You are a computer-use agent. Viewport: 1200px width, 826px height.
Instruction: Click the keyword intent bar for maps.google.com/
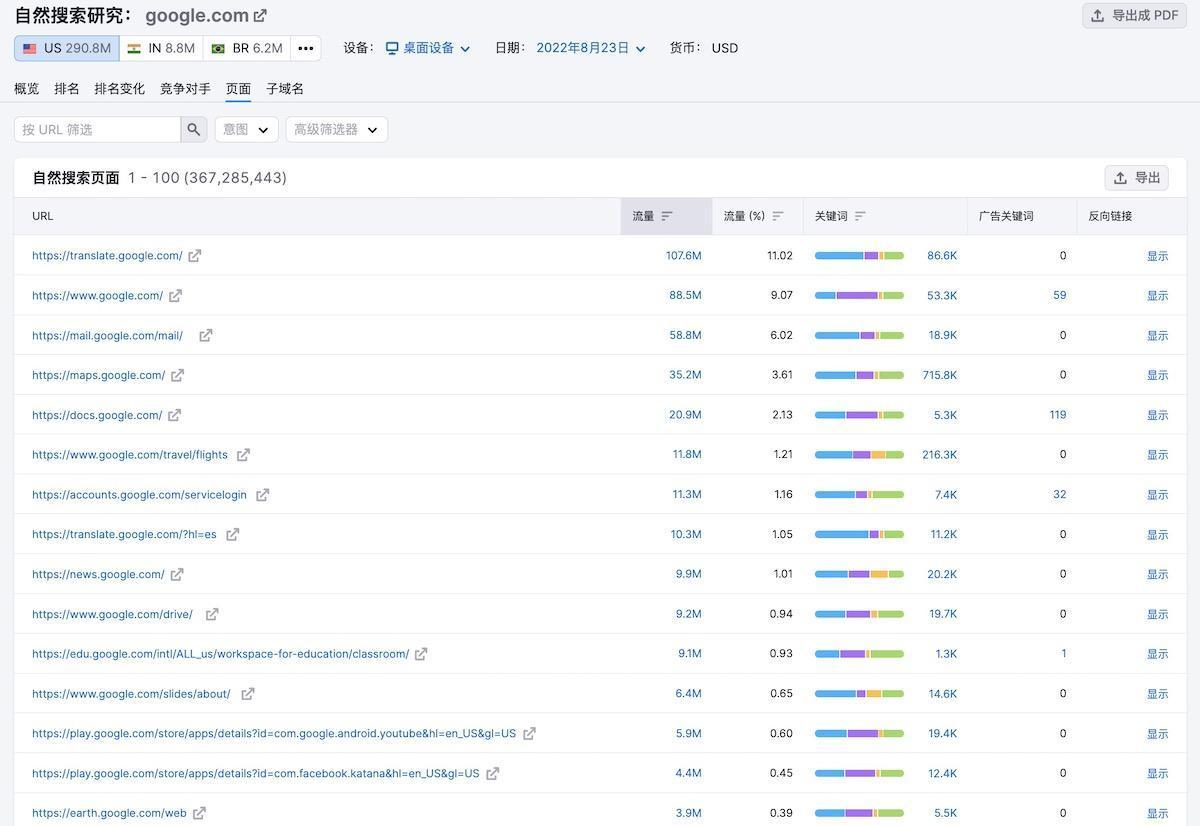click(859, 376)
